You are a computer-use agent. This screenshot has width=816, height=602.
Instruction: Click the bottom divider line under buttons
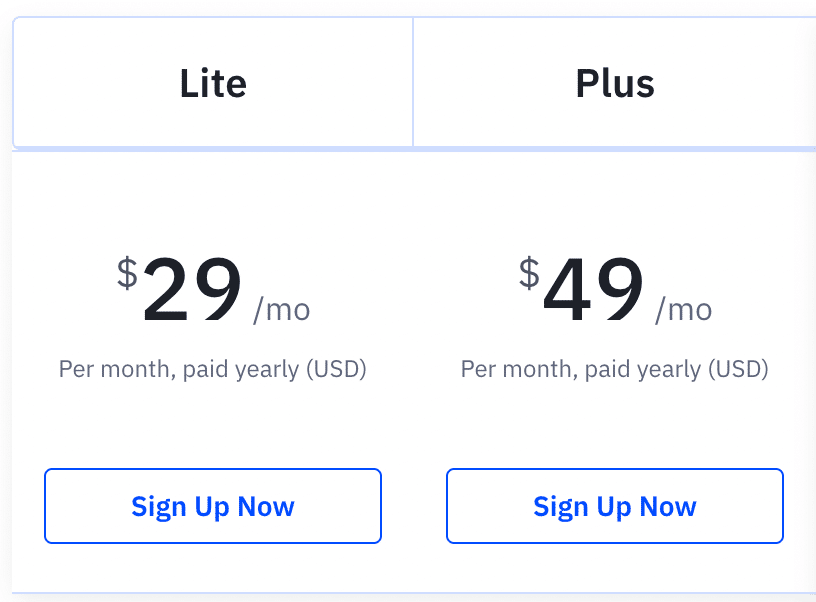[400, 593]
